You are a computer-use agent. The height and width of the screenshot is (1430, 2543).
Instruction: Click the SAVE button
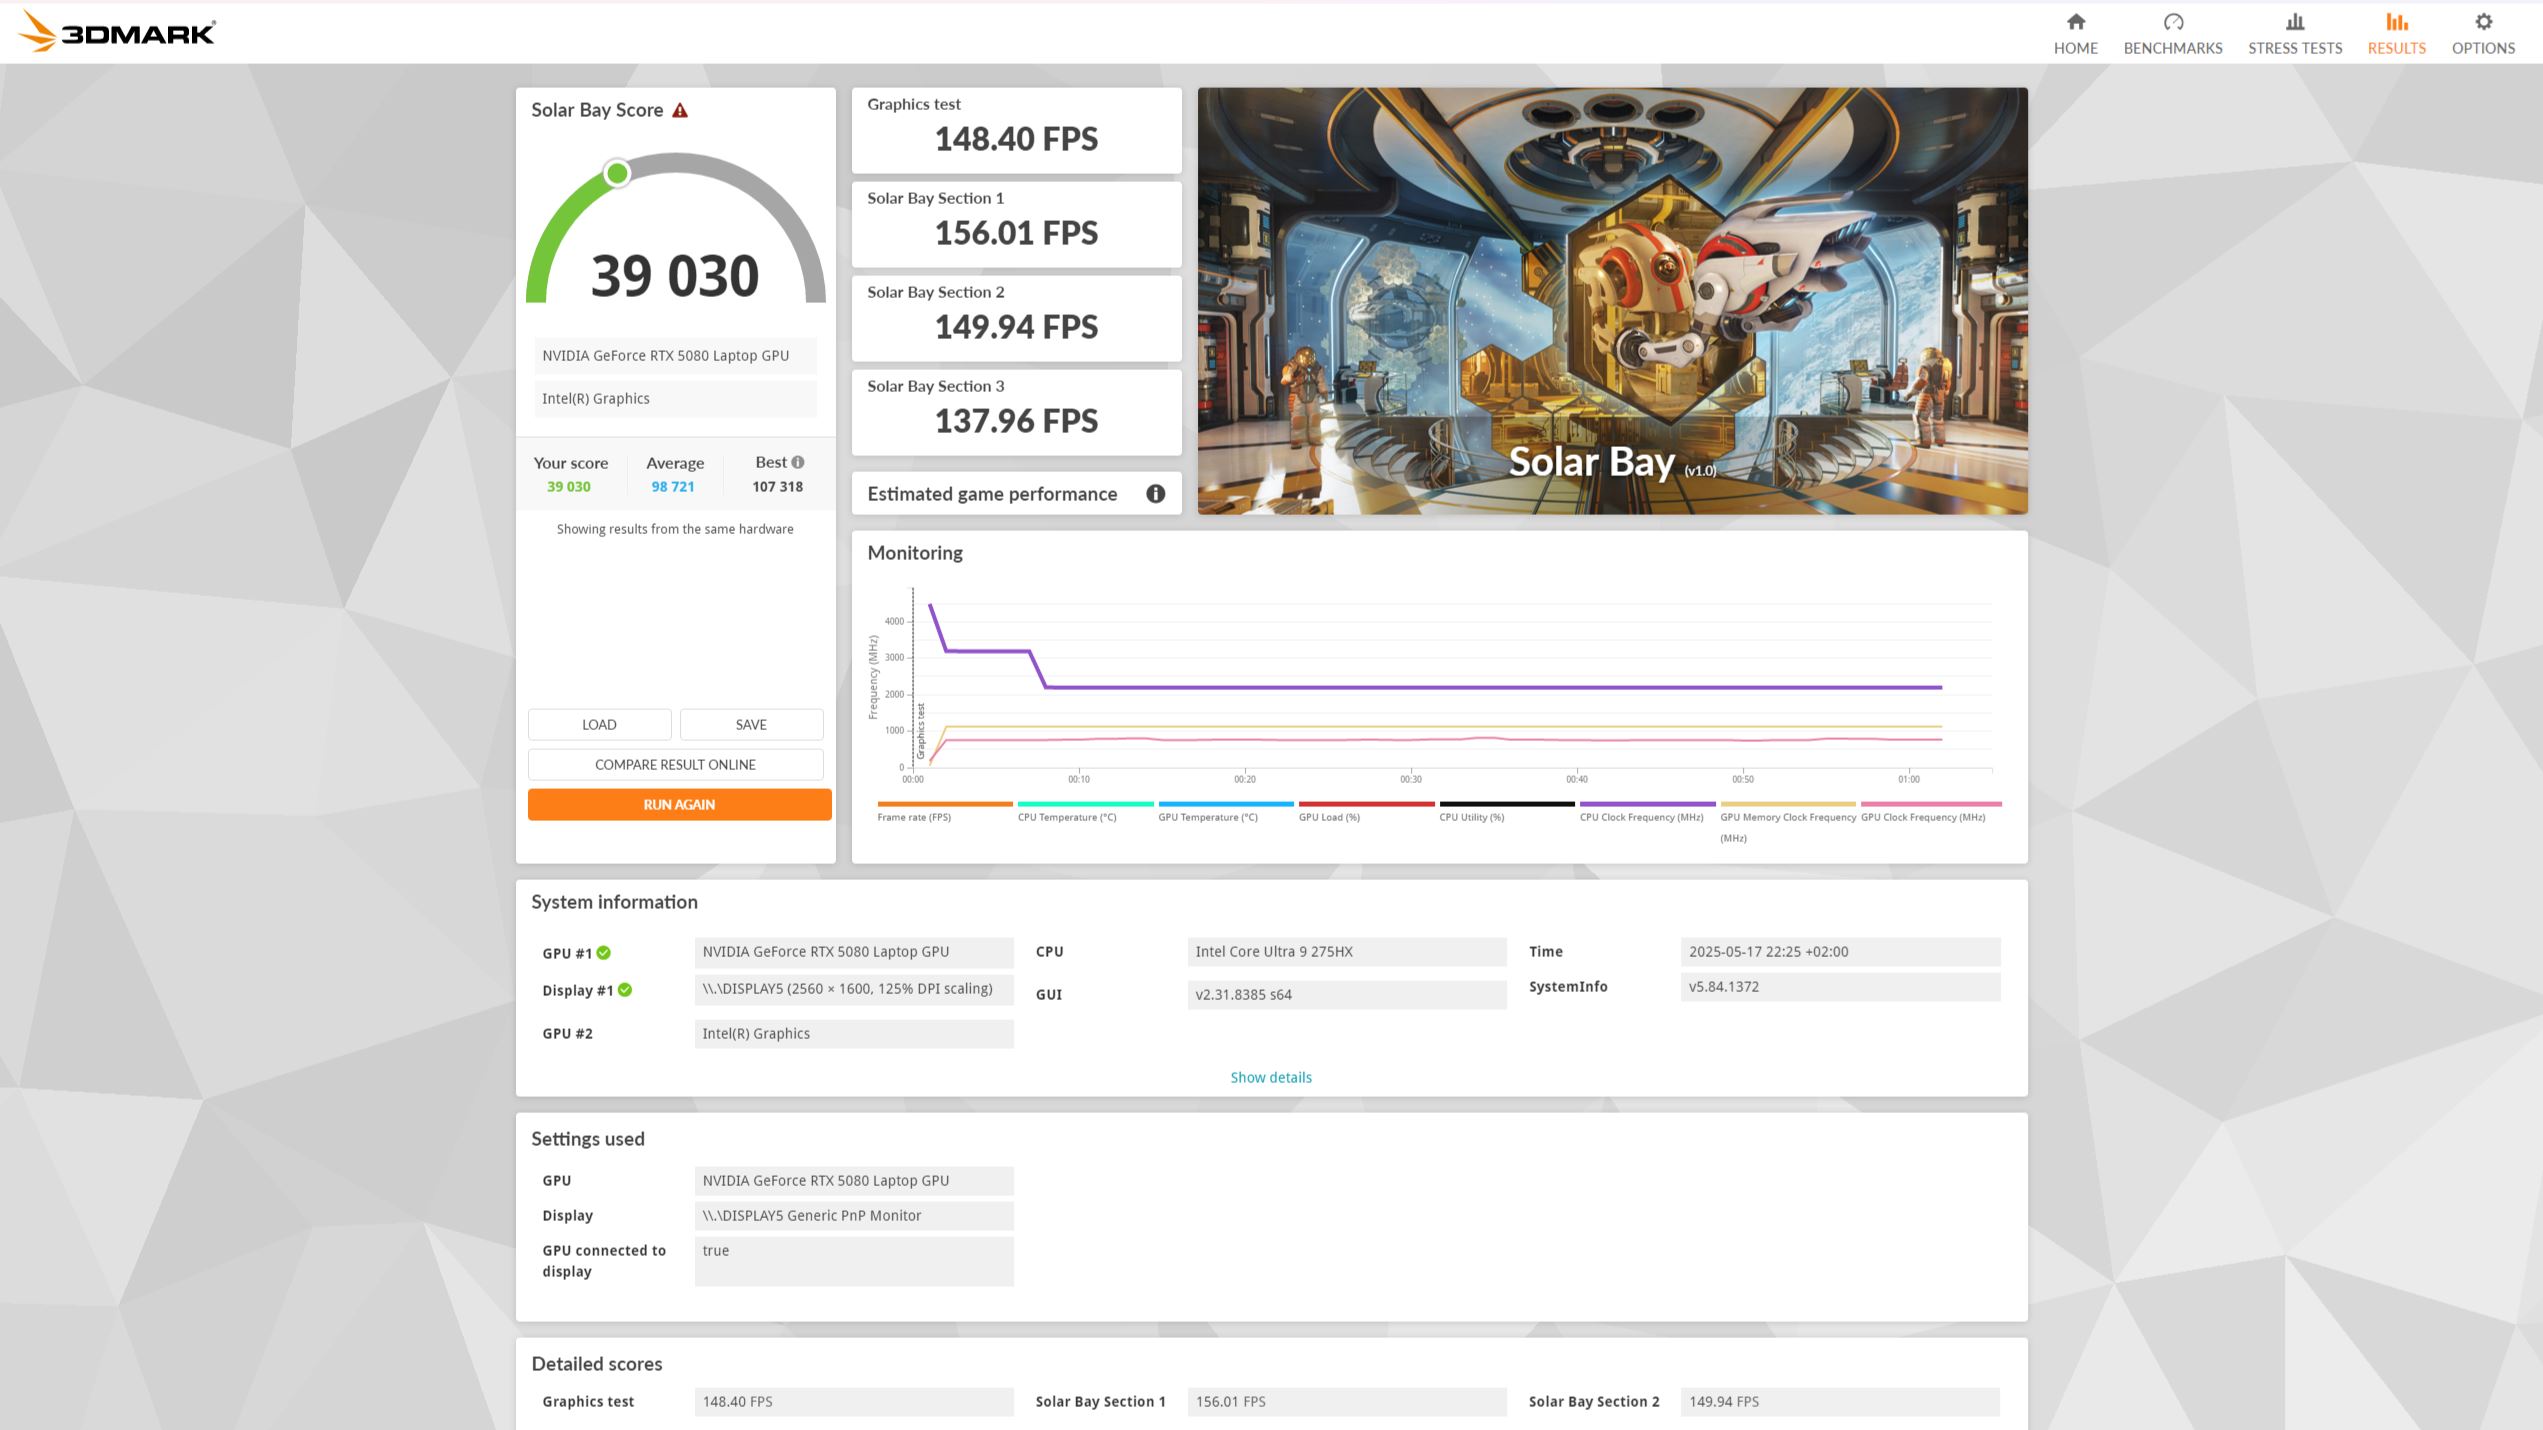click(x=751, y=724)
